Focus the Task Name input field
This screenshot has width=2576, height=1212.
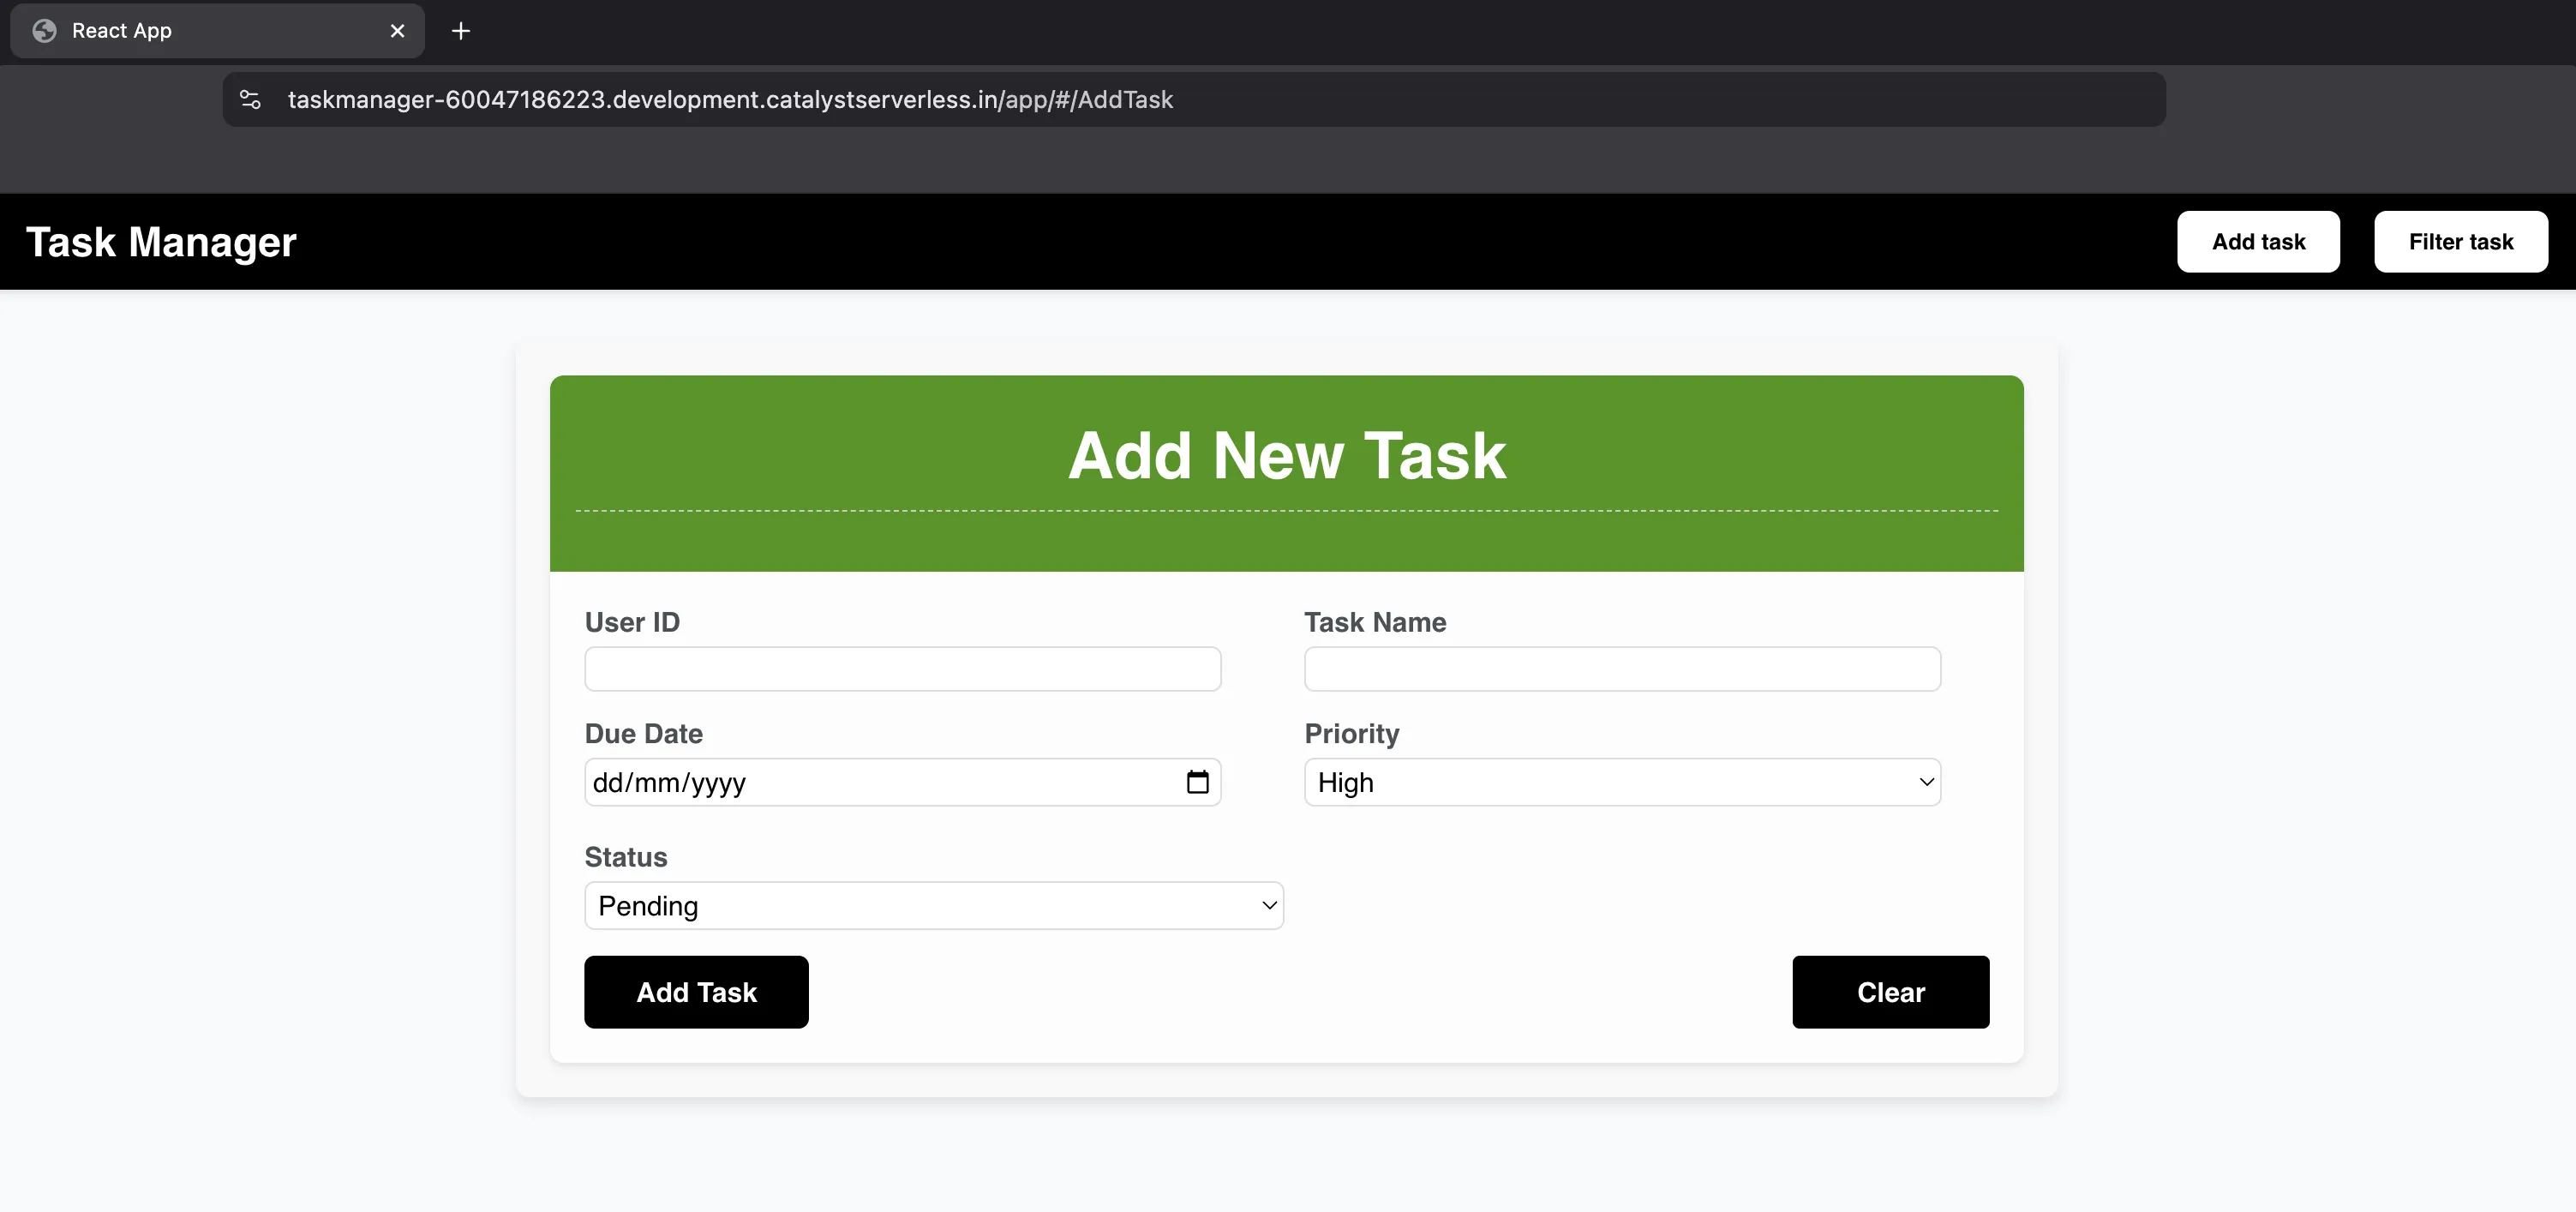tap(1622, 669)
